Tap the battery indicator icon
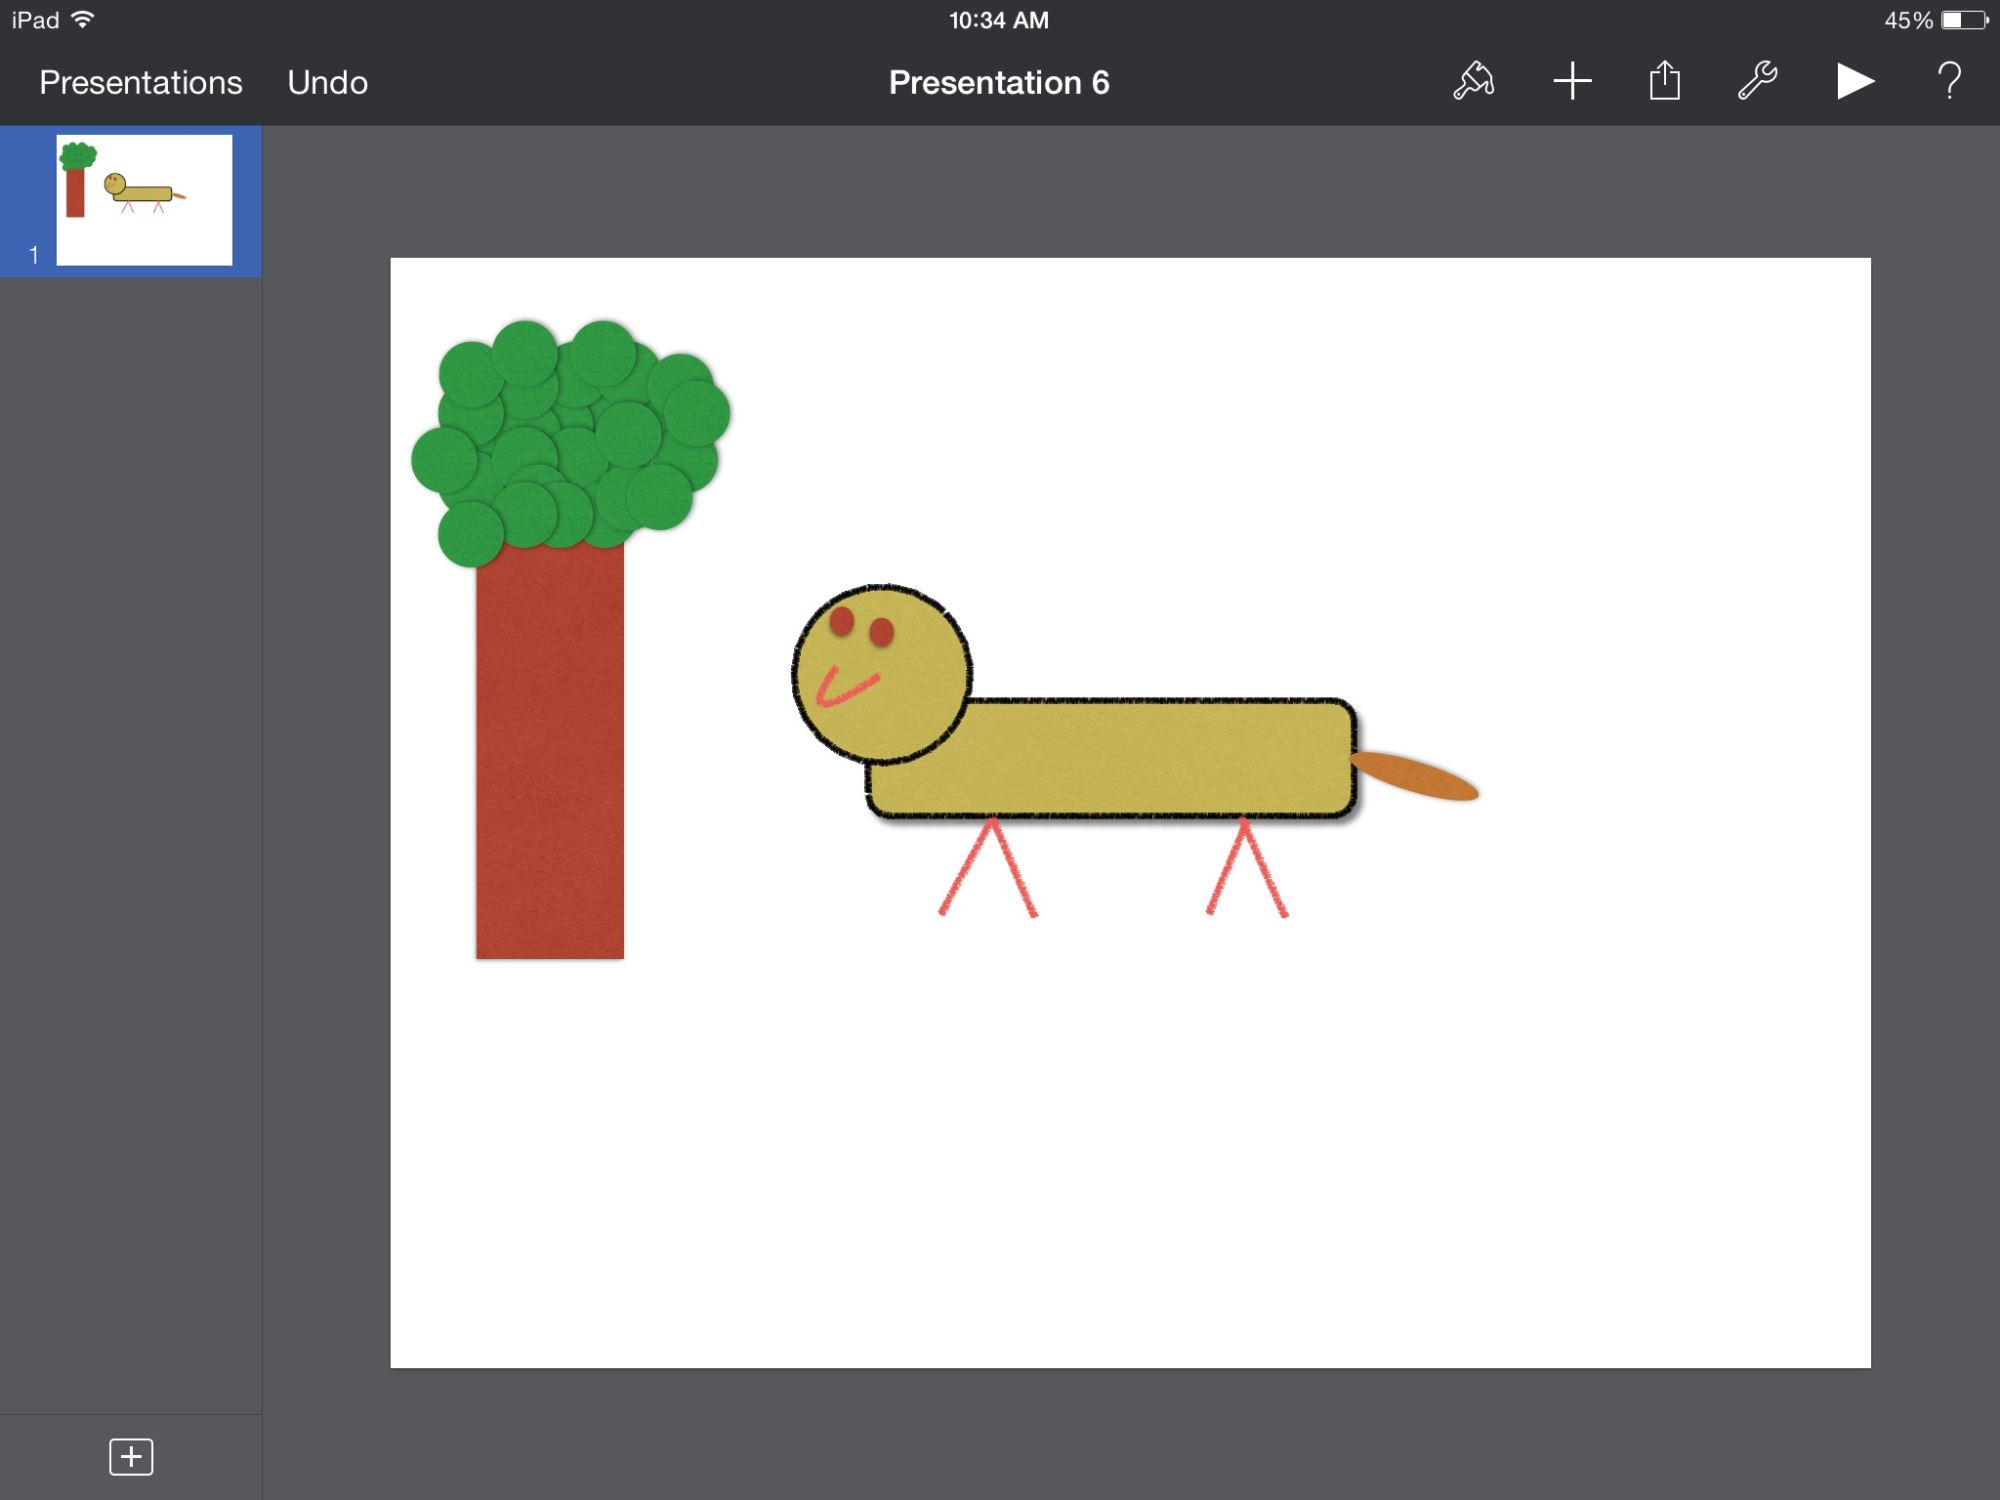The width and height of the screenshot is (2000, 1500). click(1964, 20)
